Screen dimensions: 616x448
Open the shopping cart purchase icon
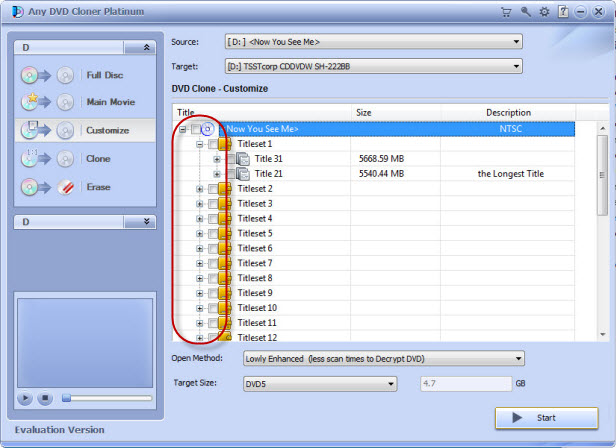coord(506,12)
